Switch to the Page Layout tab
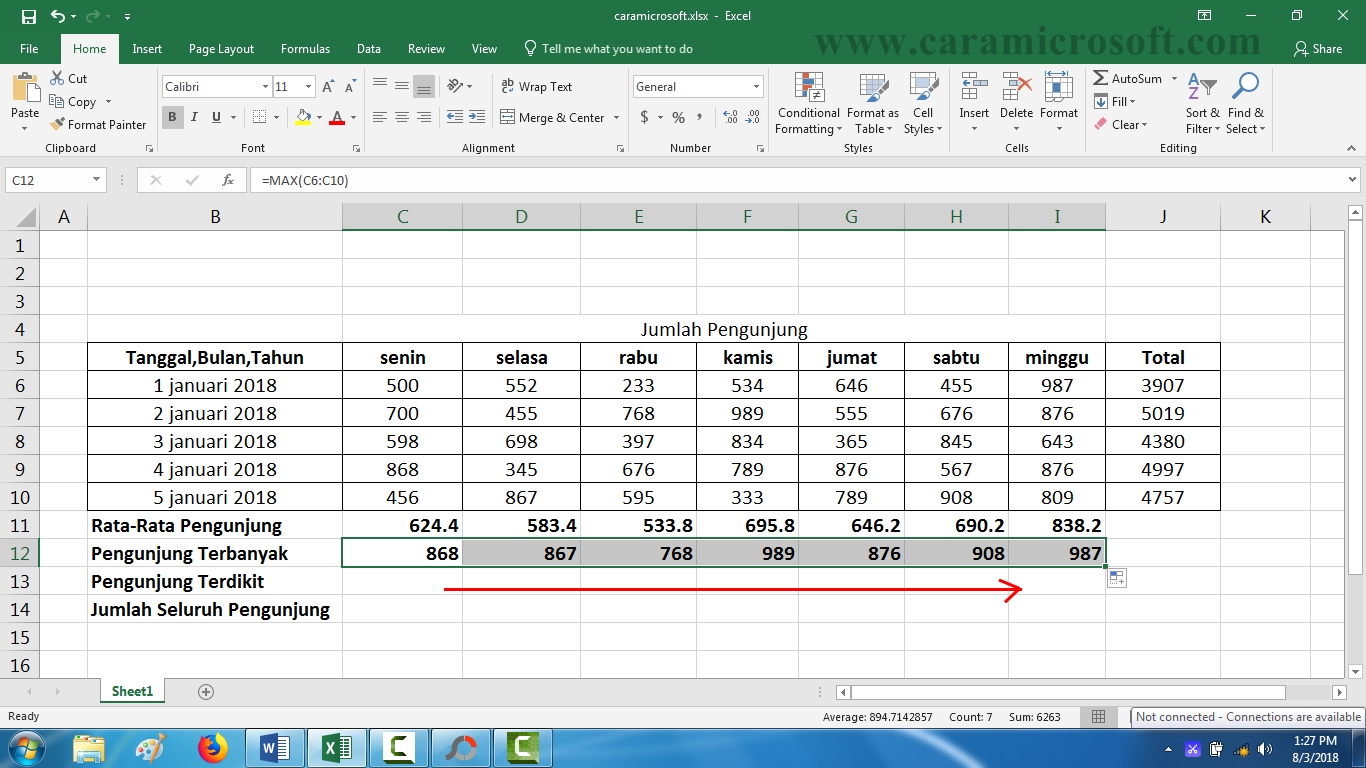 221,49
